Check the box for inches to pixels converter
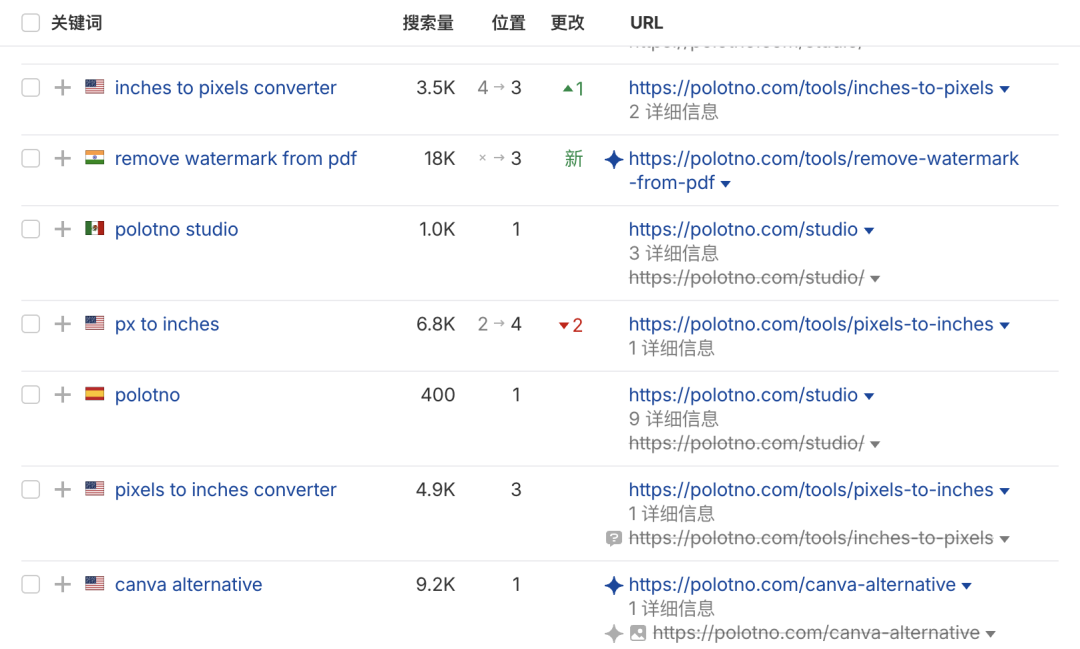Image resolution: width=1080 pixels, height=649 pixels. click(30, 87)
